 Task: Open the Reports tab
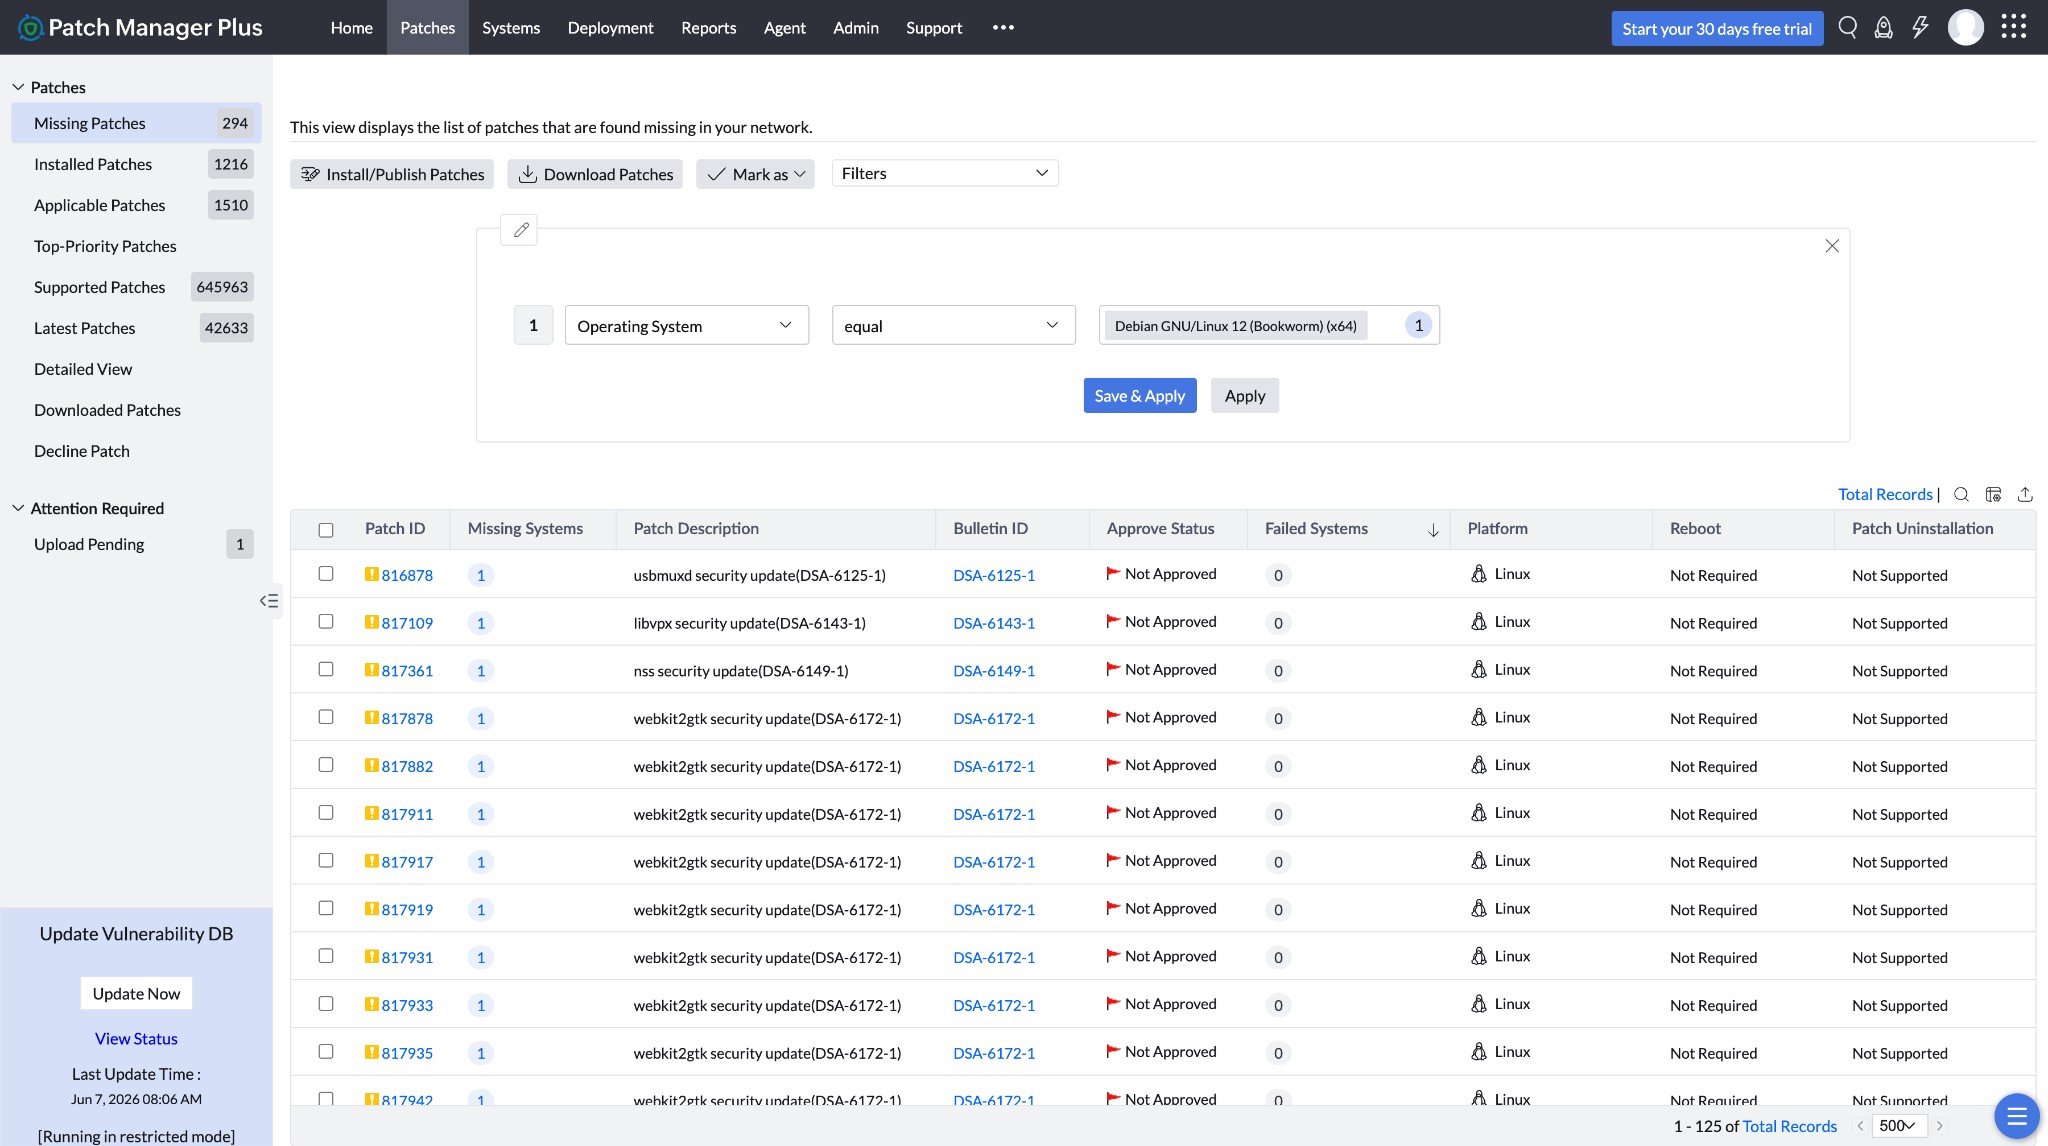pyautogui.click(x=709, y=28)
